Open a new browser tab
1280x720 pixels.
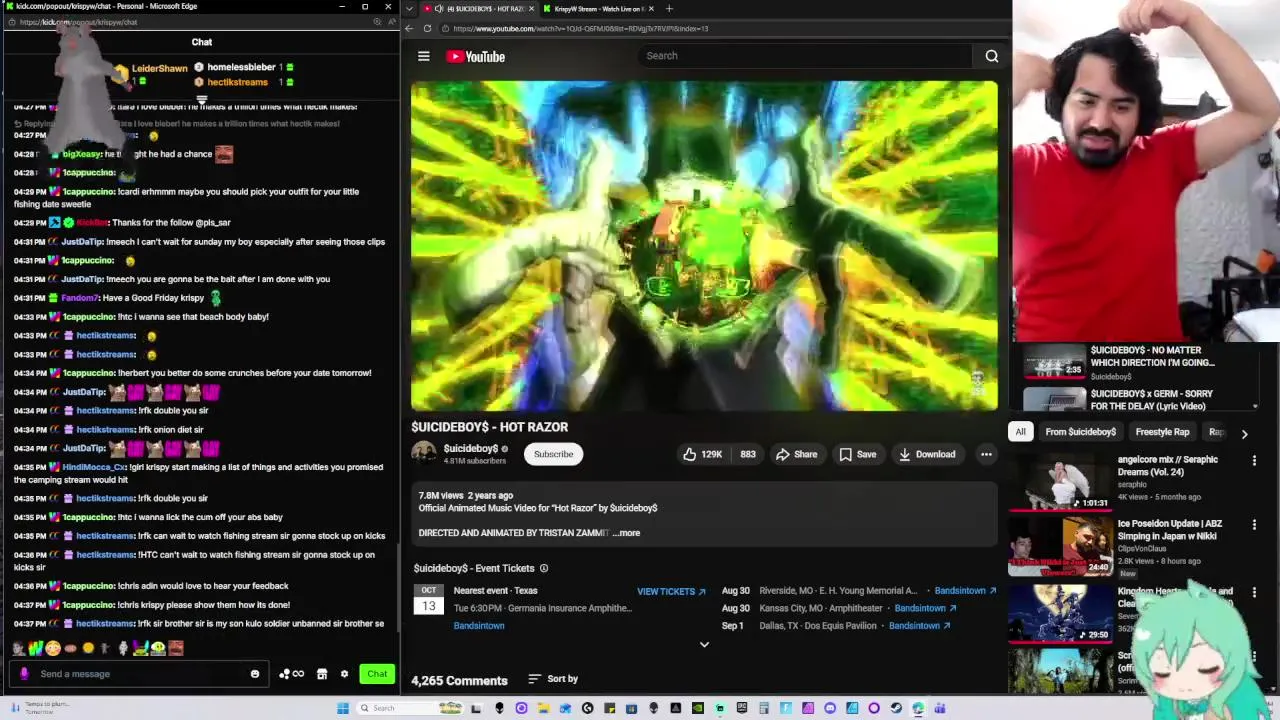[x=669, y=9]
